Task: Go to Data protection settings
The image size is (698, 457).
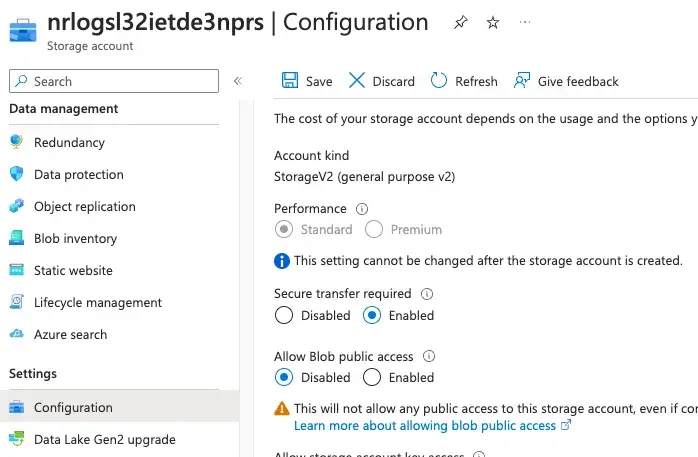Action: click(x=78, y=175)
